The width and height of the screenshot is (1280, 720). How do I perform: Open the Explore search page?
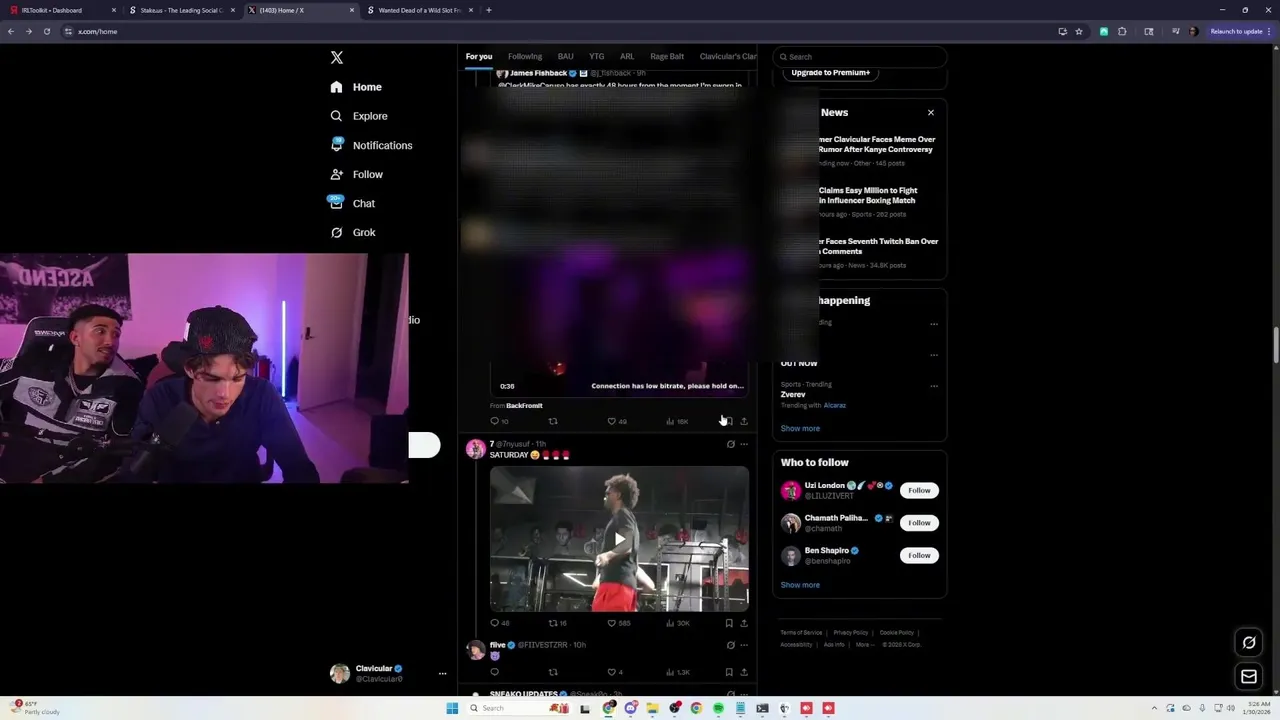[x=359, y=116]
